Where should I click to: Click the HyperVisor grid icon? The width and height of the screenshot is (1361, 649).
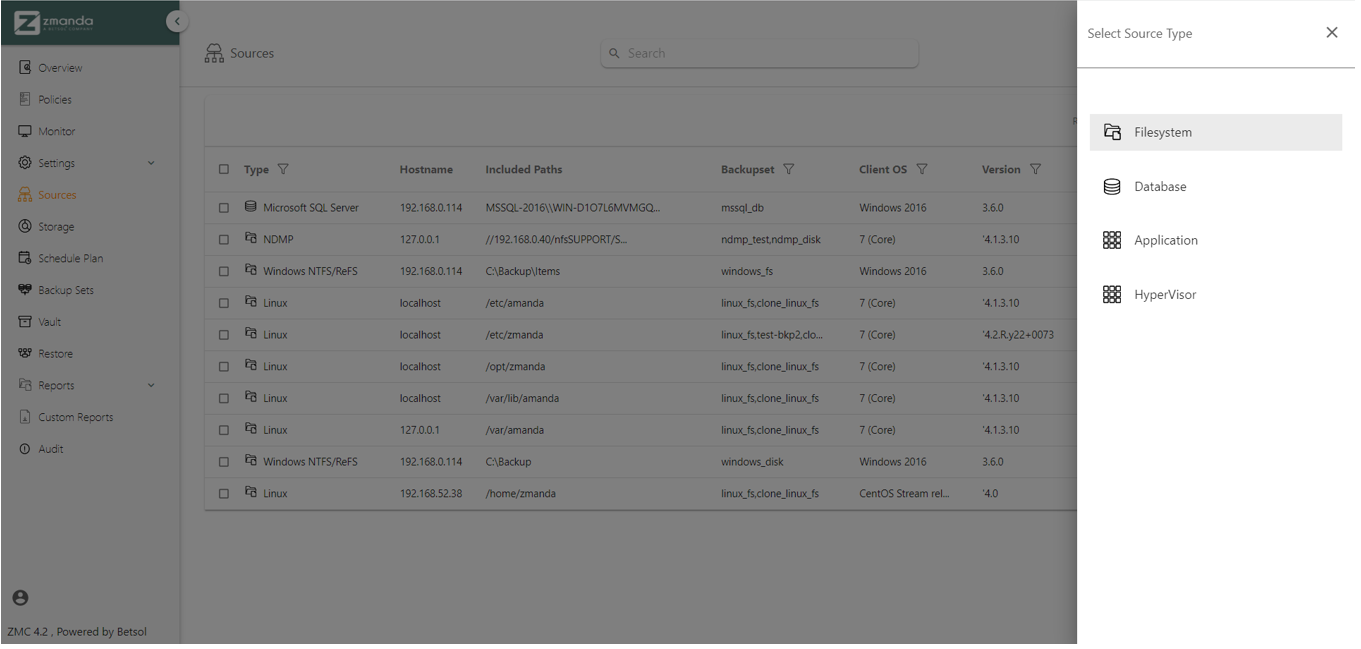[x=1112, y=295]
